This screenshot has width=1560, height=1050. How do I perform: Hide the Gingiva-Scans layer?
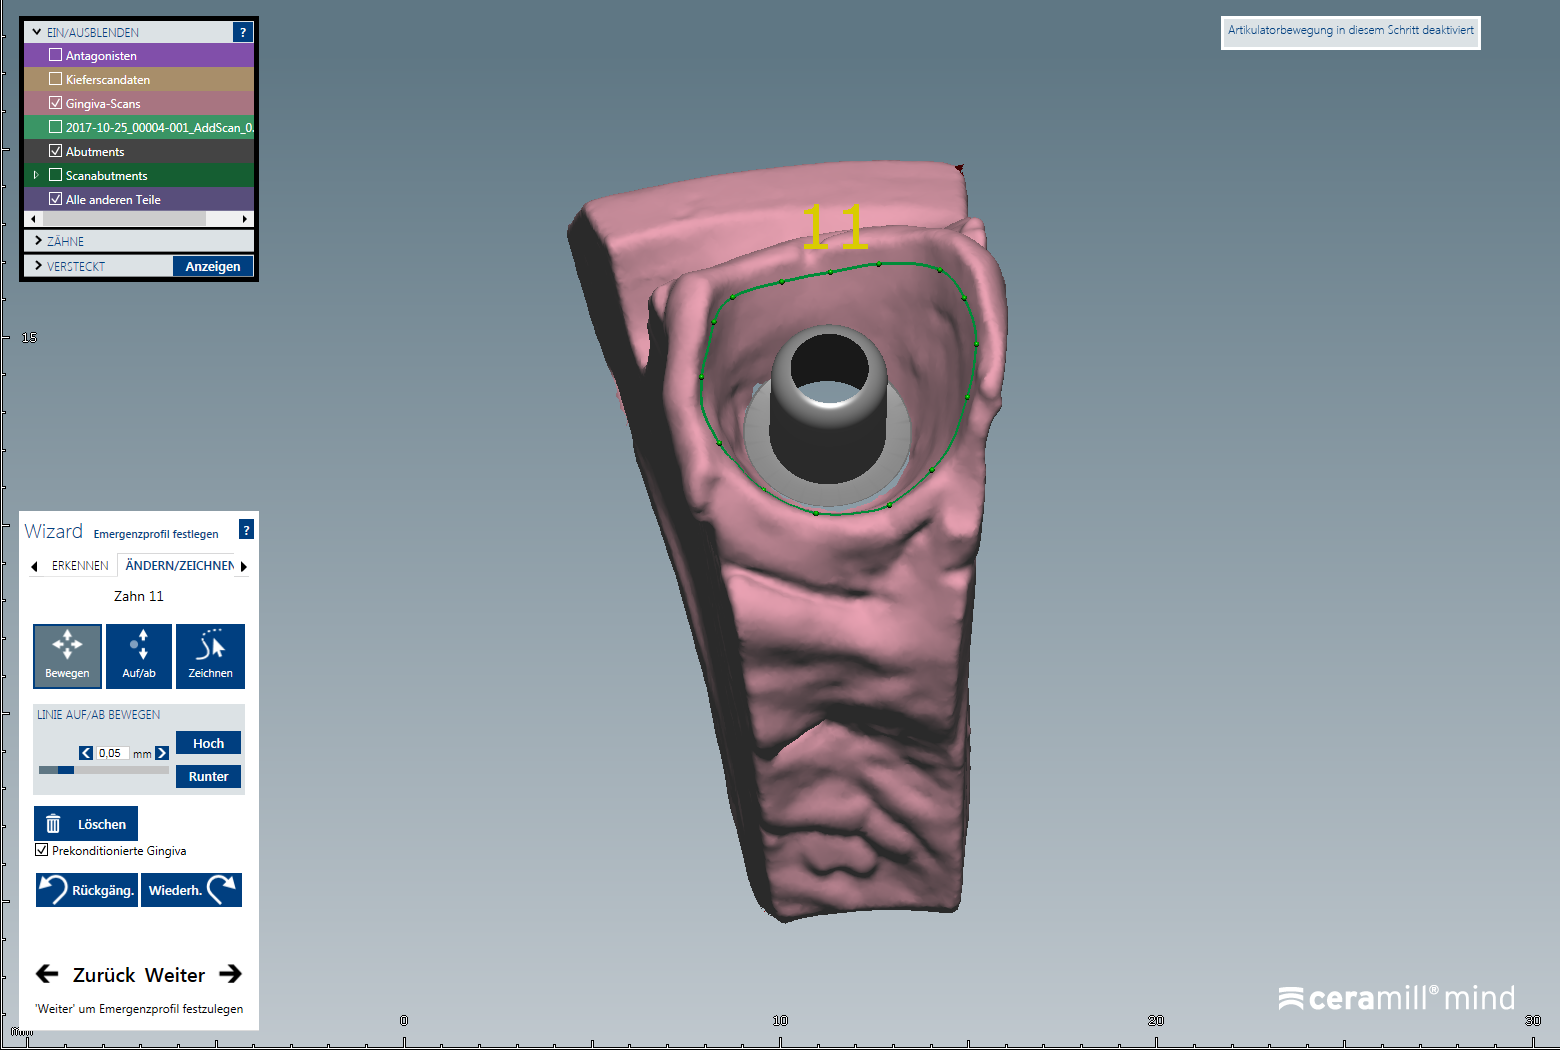coord(56,103)
